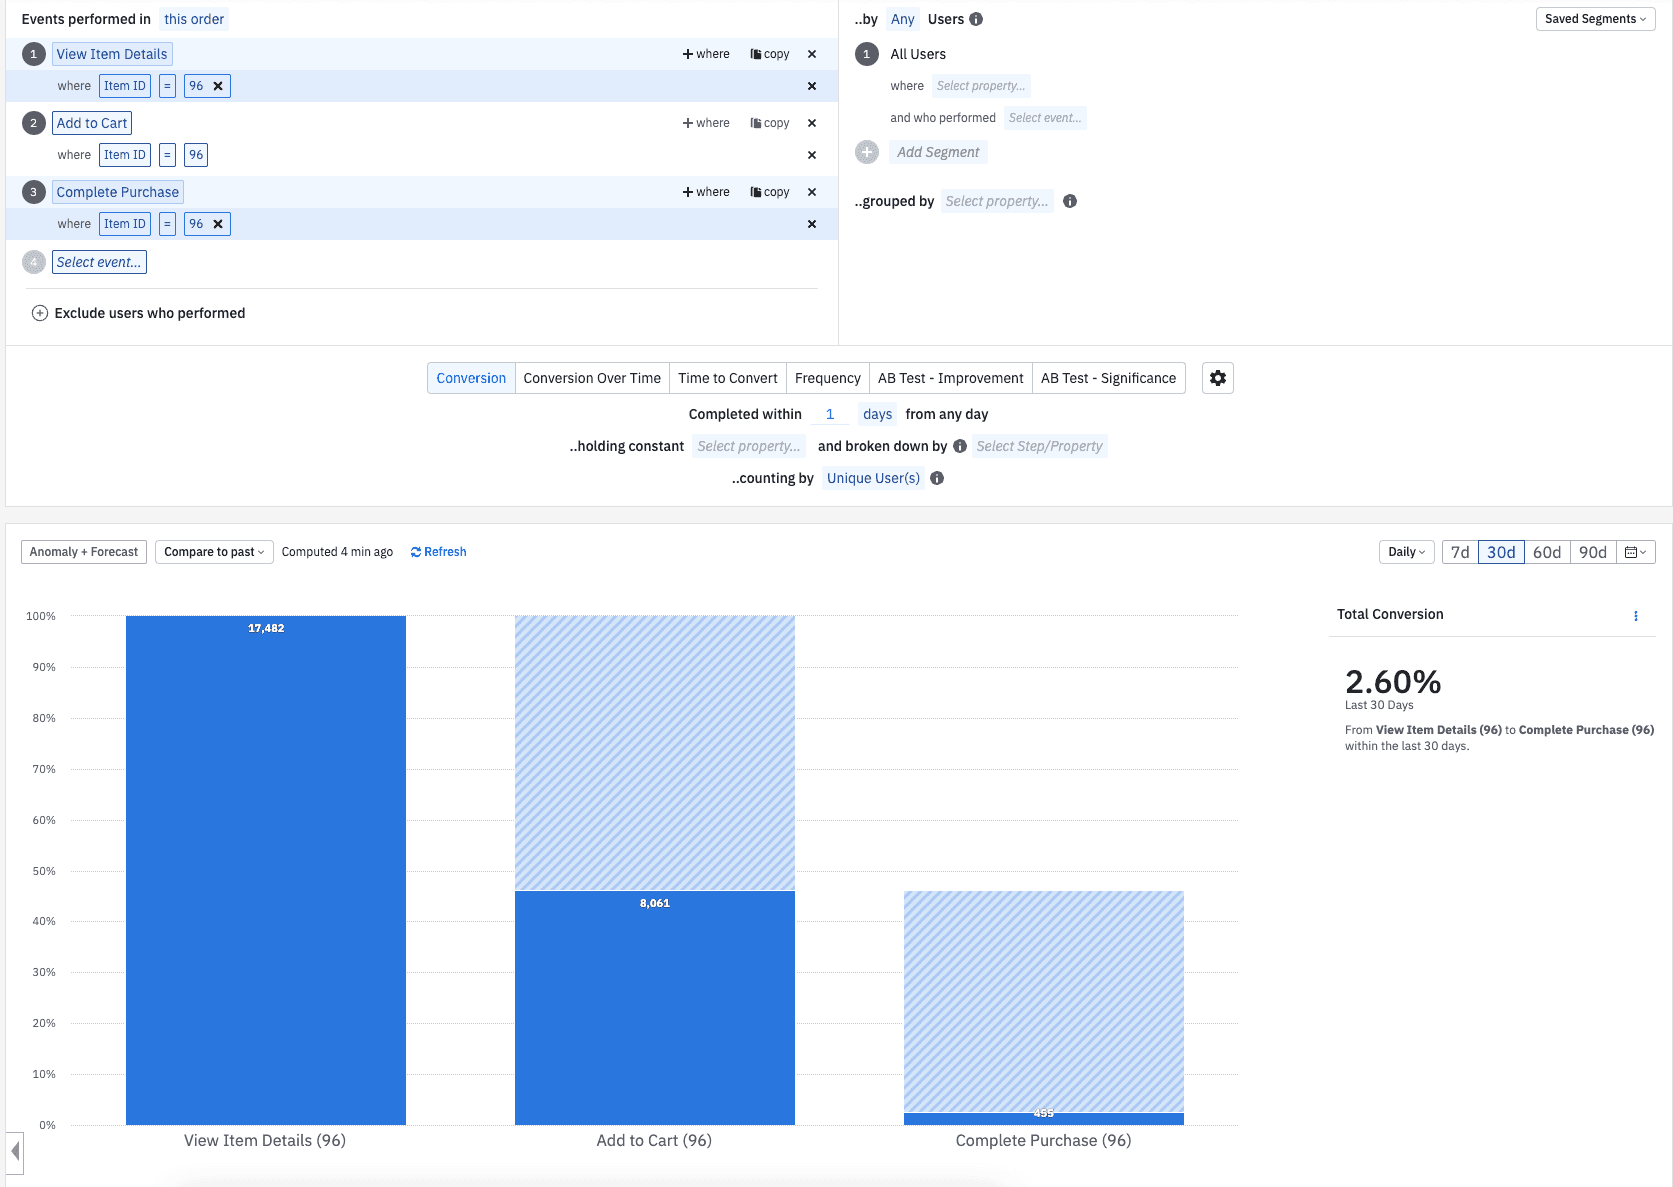Click the info icon next to grouped by
1673x1187 pixels.
(1069, 201)
